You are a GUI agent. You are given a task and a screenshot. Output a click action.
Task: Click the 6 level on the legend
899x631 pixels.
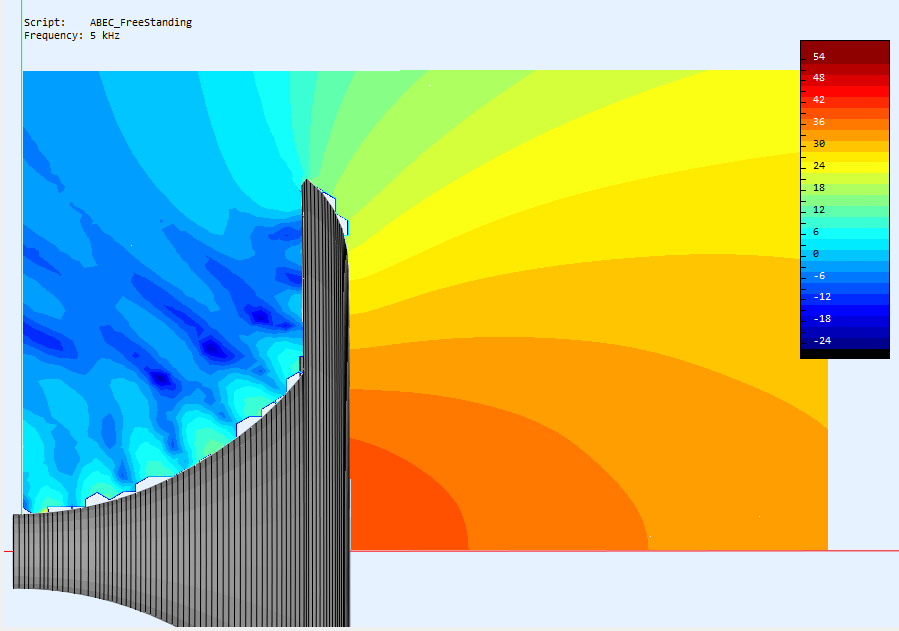(816, 232)
